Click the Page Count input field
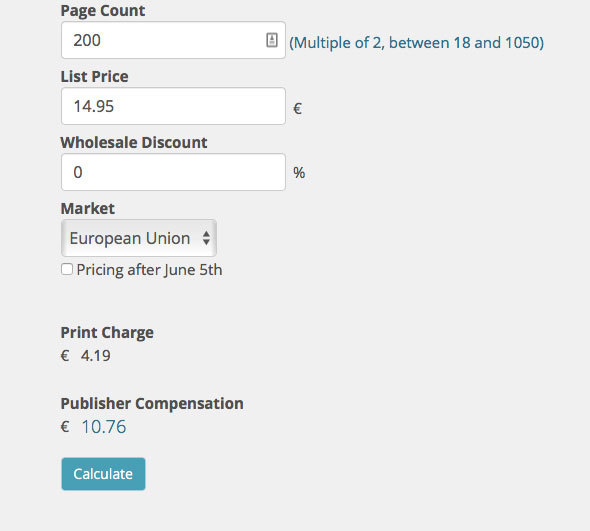Image resolution: width=590 pixels, height=531 pixels. (x=173, y=40)
